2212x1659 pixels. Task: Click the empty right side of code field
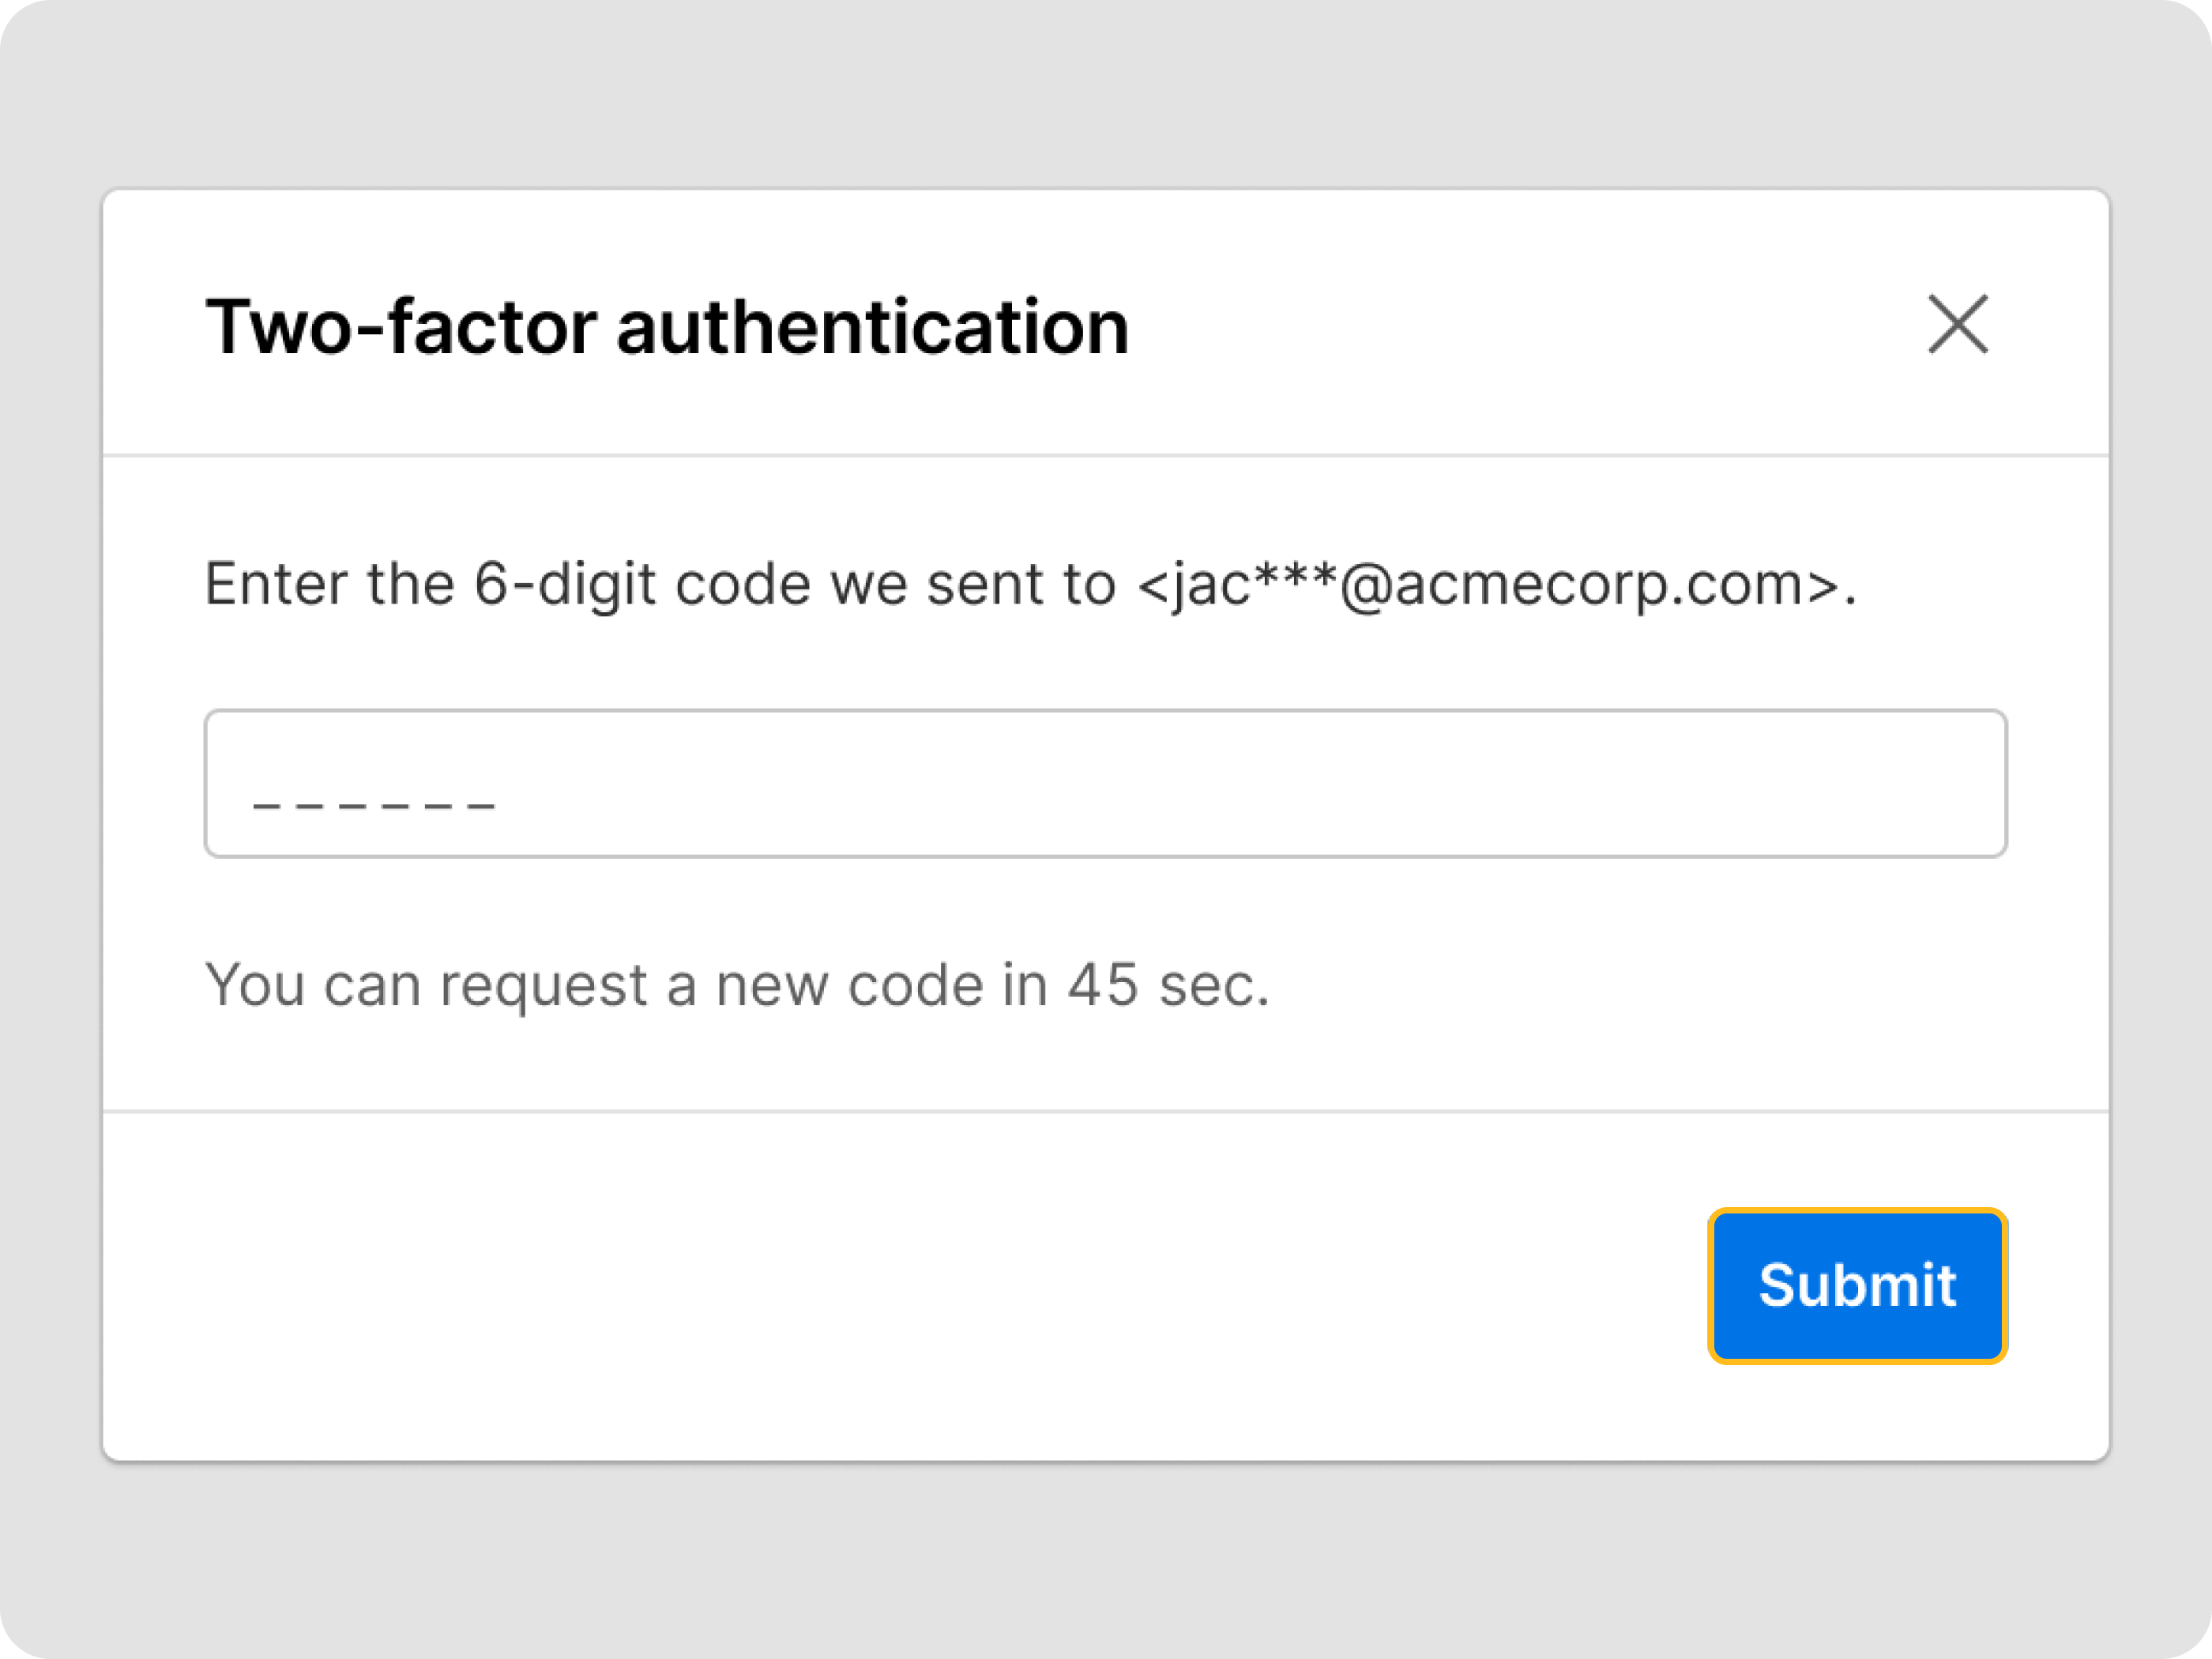click(x=1500, y=783)
